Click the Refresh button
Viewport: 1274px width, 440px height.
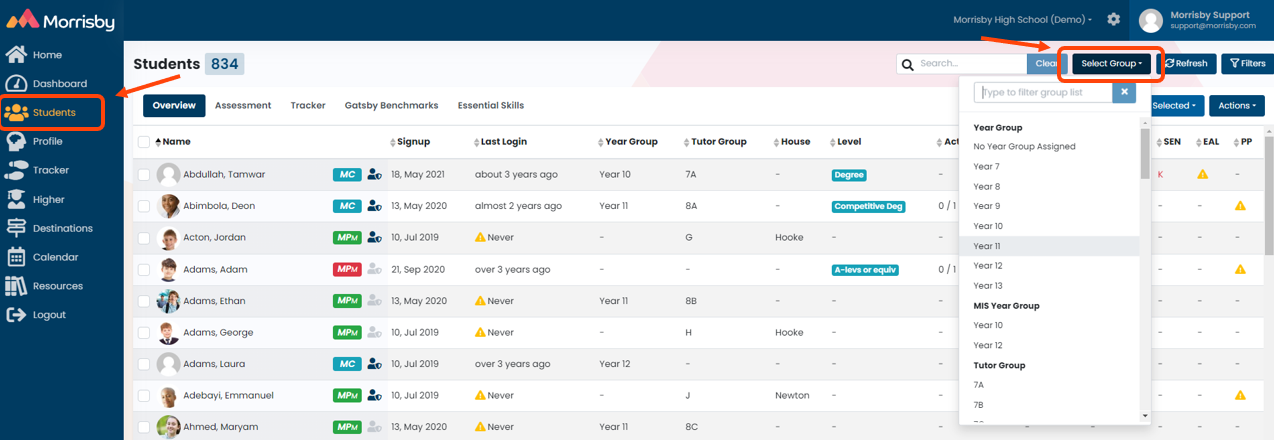pos(1187,64)
